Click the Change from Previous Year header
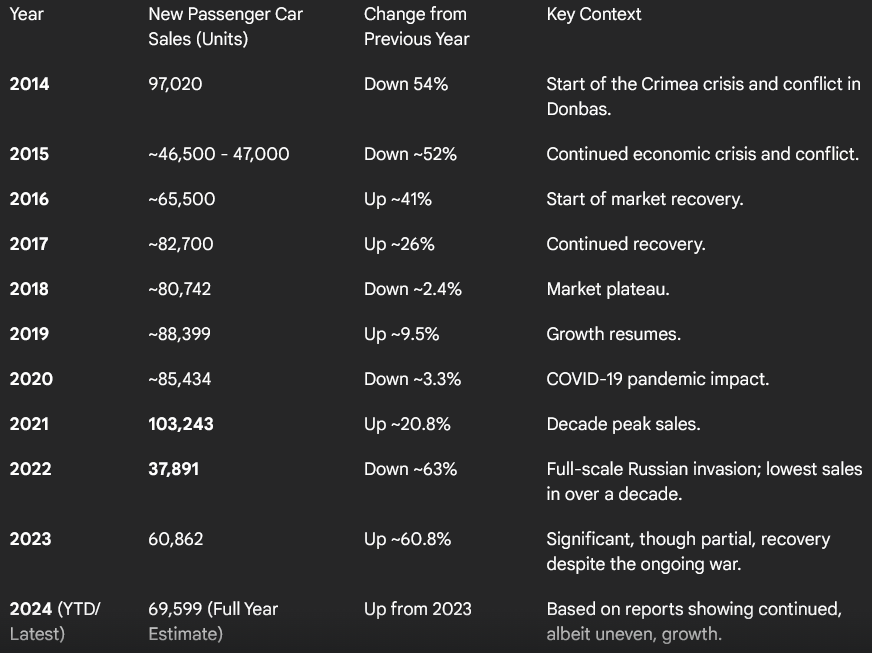 click(x=416, y=27)
